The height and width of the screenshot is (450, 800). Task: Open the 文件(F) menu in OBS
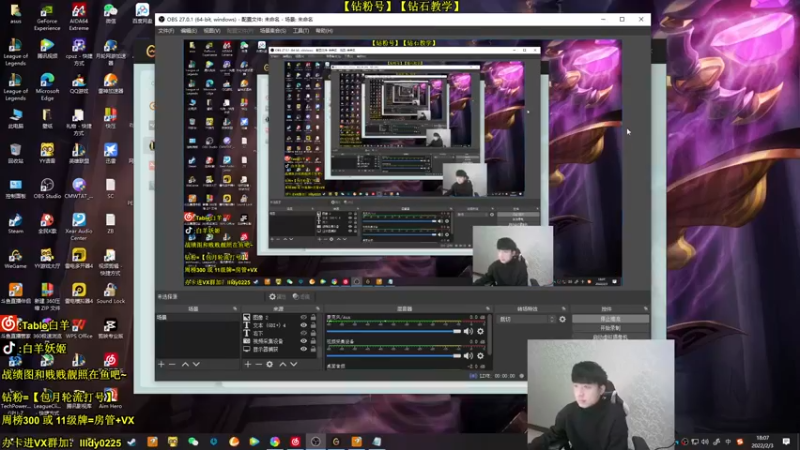166,31
